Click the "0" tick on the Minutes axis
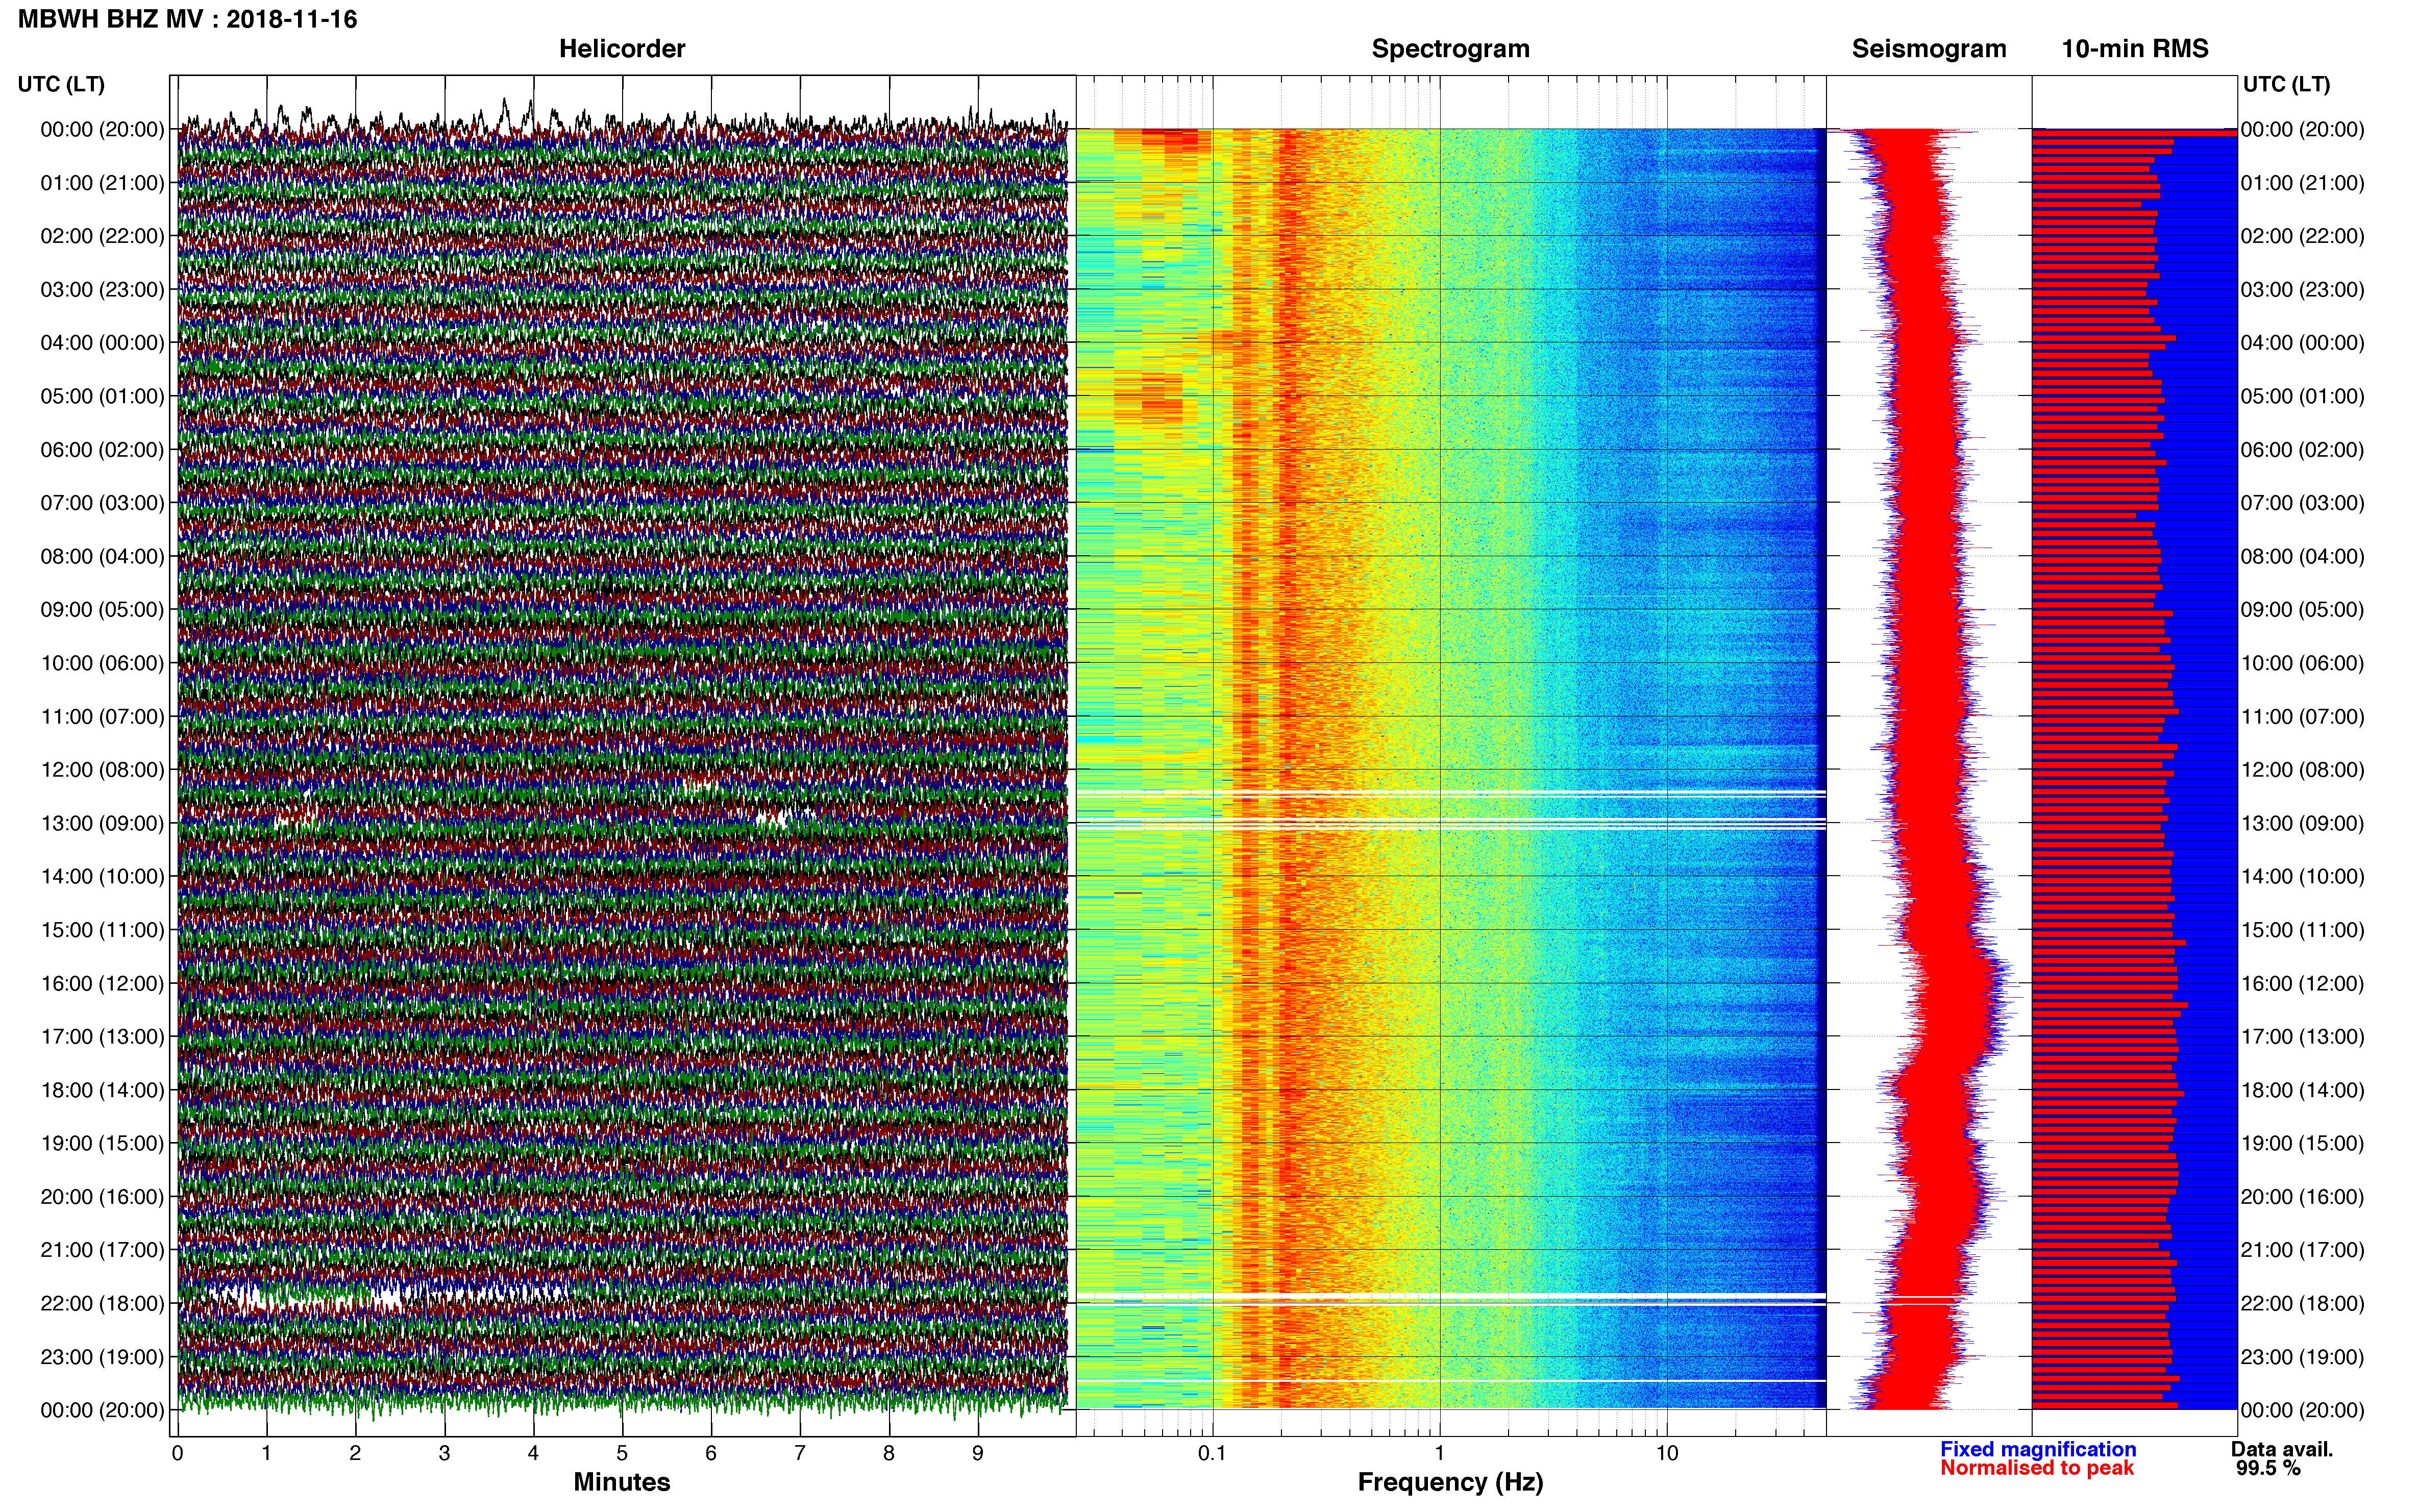 [x=178, y=1453]
